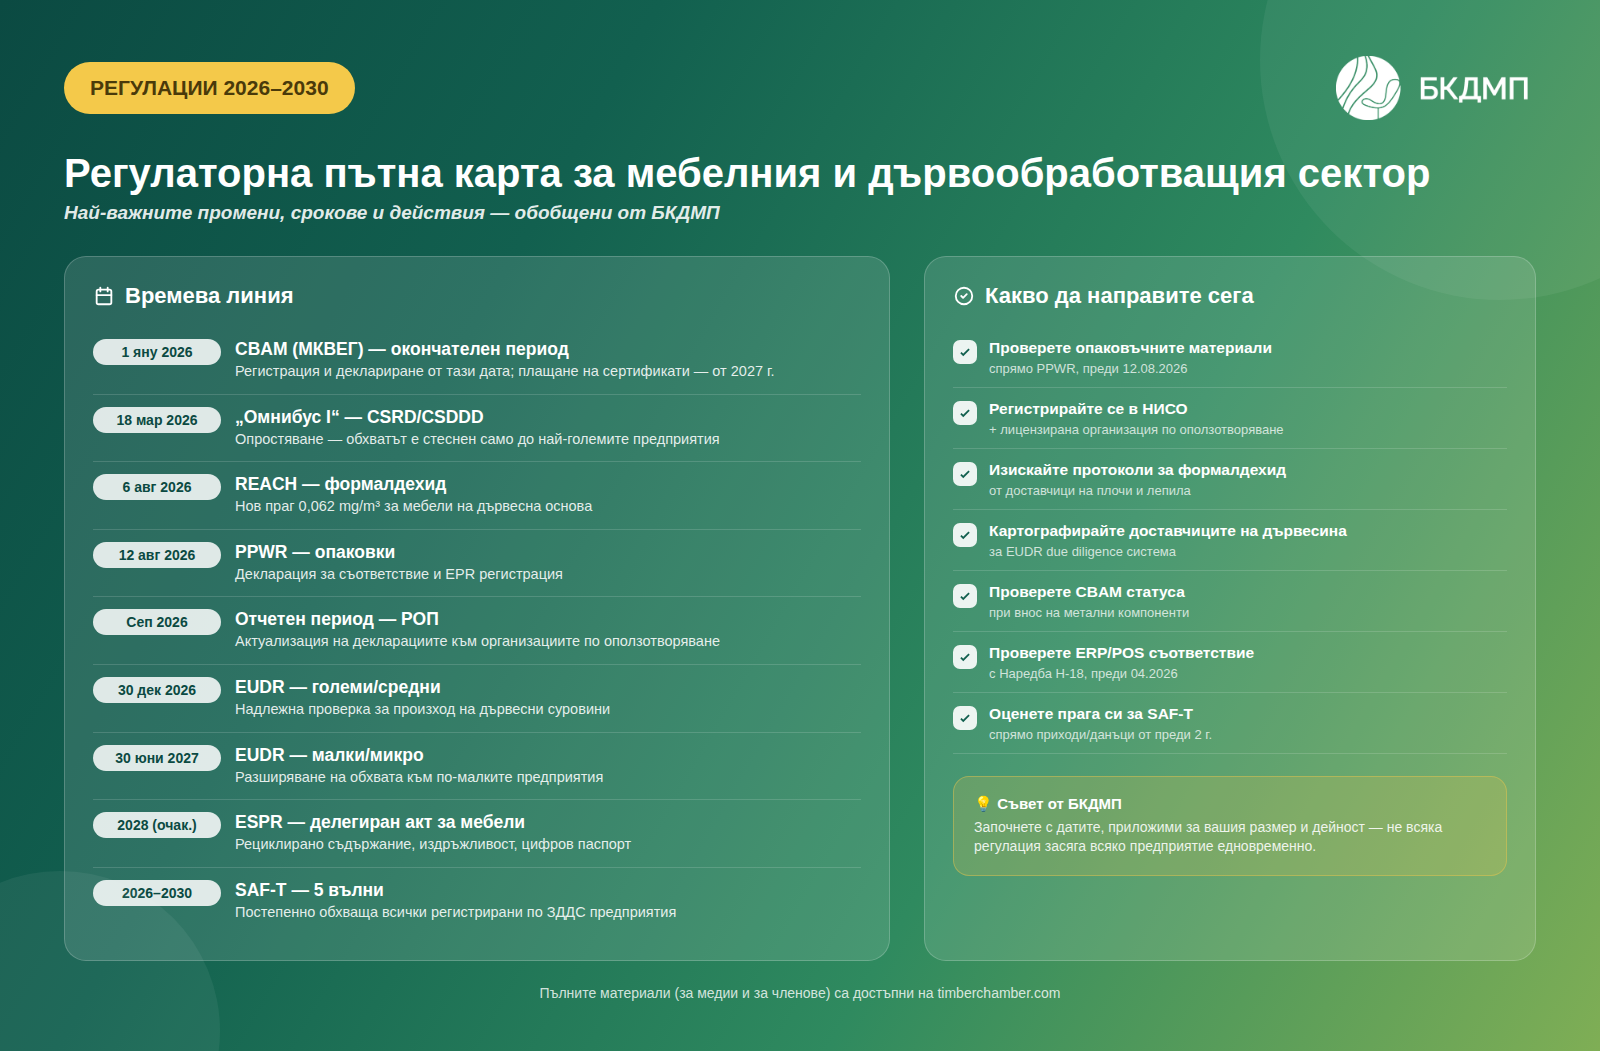Viewport: 1600px width, 1051px height.
Task: Click heading EUDR — малки/микро
Action: coord(330,755)
